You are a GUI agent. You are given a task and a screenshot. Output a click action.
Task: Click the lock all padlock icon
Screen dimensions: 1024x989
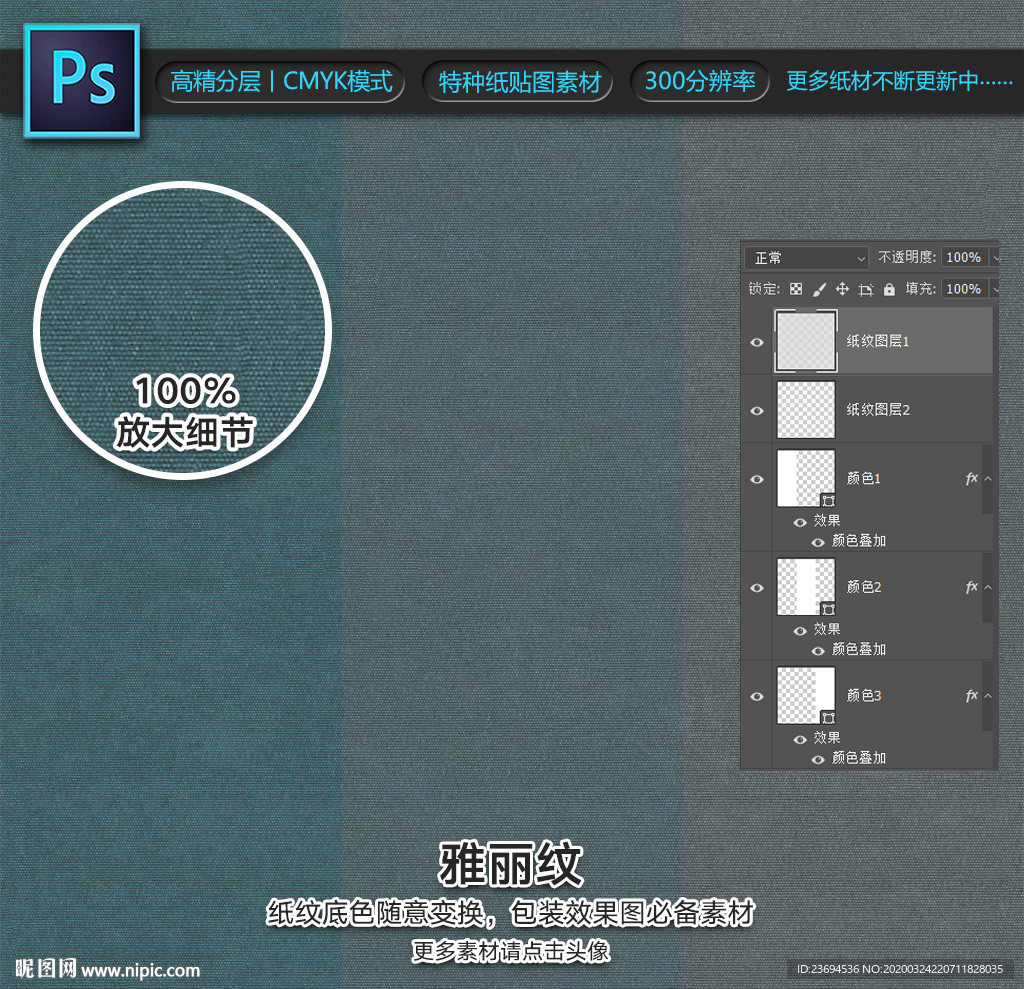point(889,289)
